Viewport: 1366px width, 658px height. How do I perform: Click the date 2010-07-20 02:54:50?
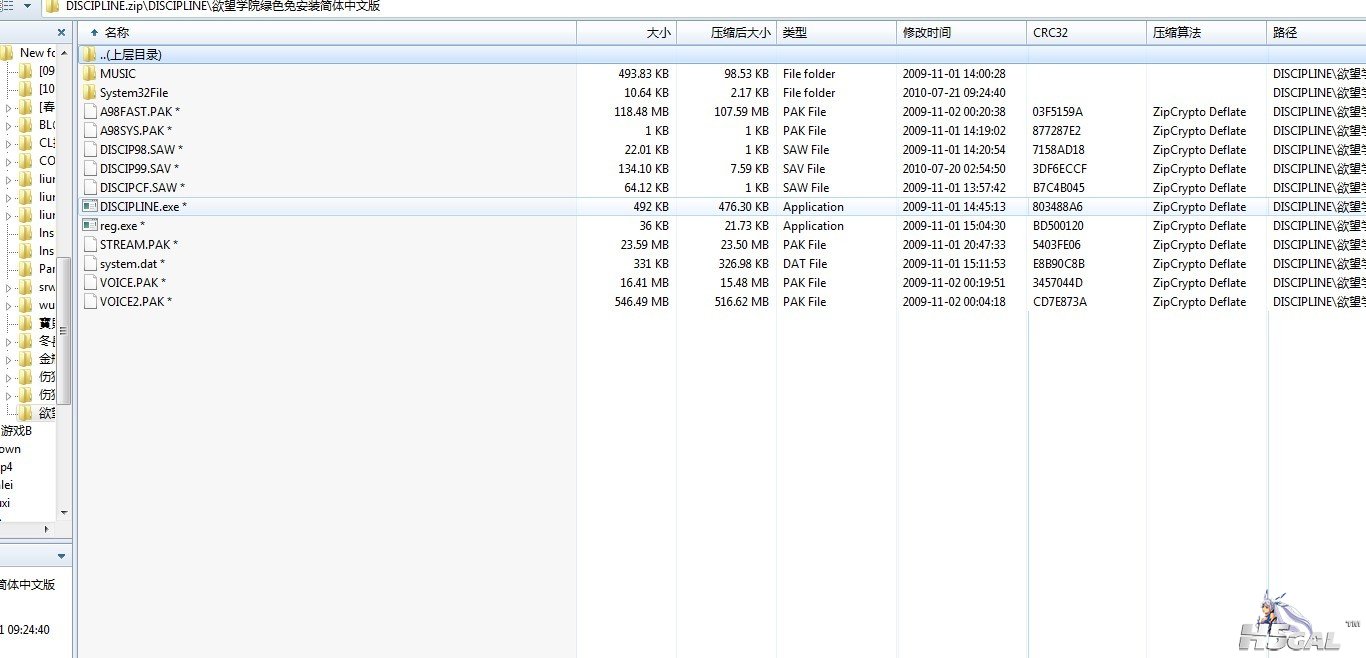tap(954, 168)
